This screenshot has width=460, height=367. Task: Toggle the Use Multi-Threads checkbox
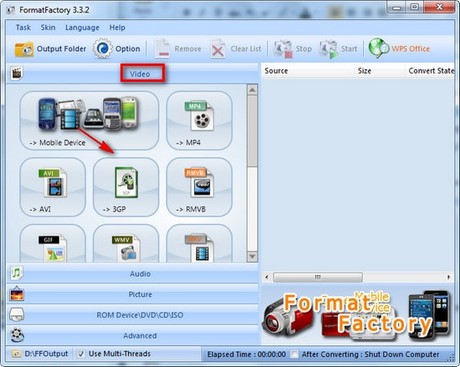pos(81,354)
